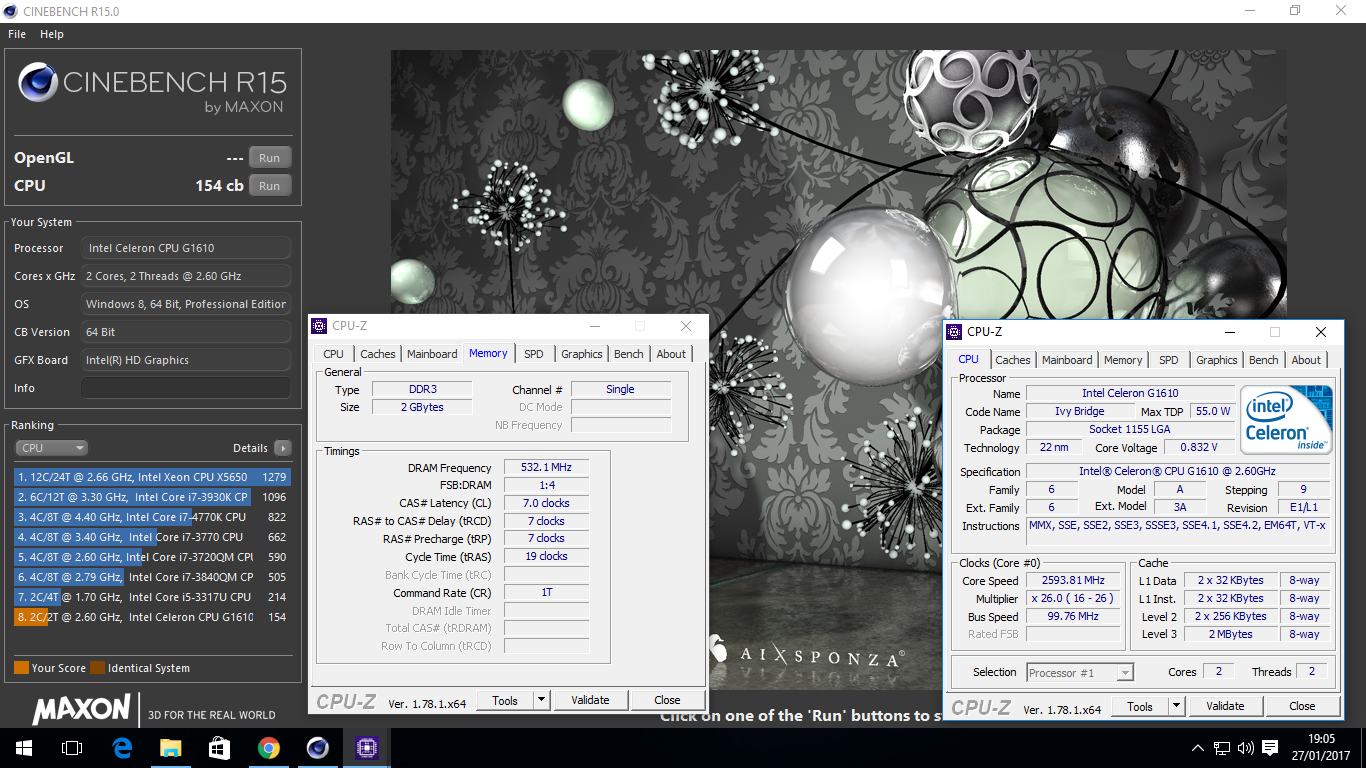Run the OpenGL benchmark

(x=270, y=158)
